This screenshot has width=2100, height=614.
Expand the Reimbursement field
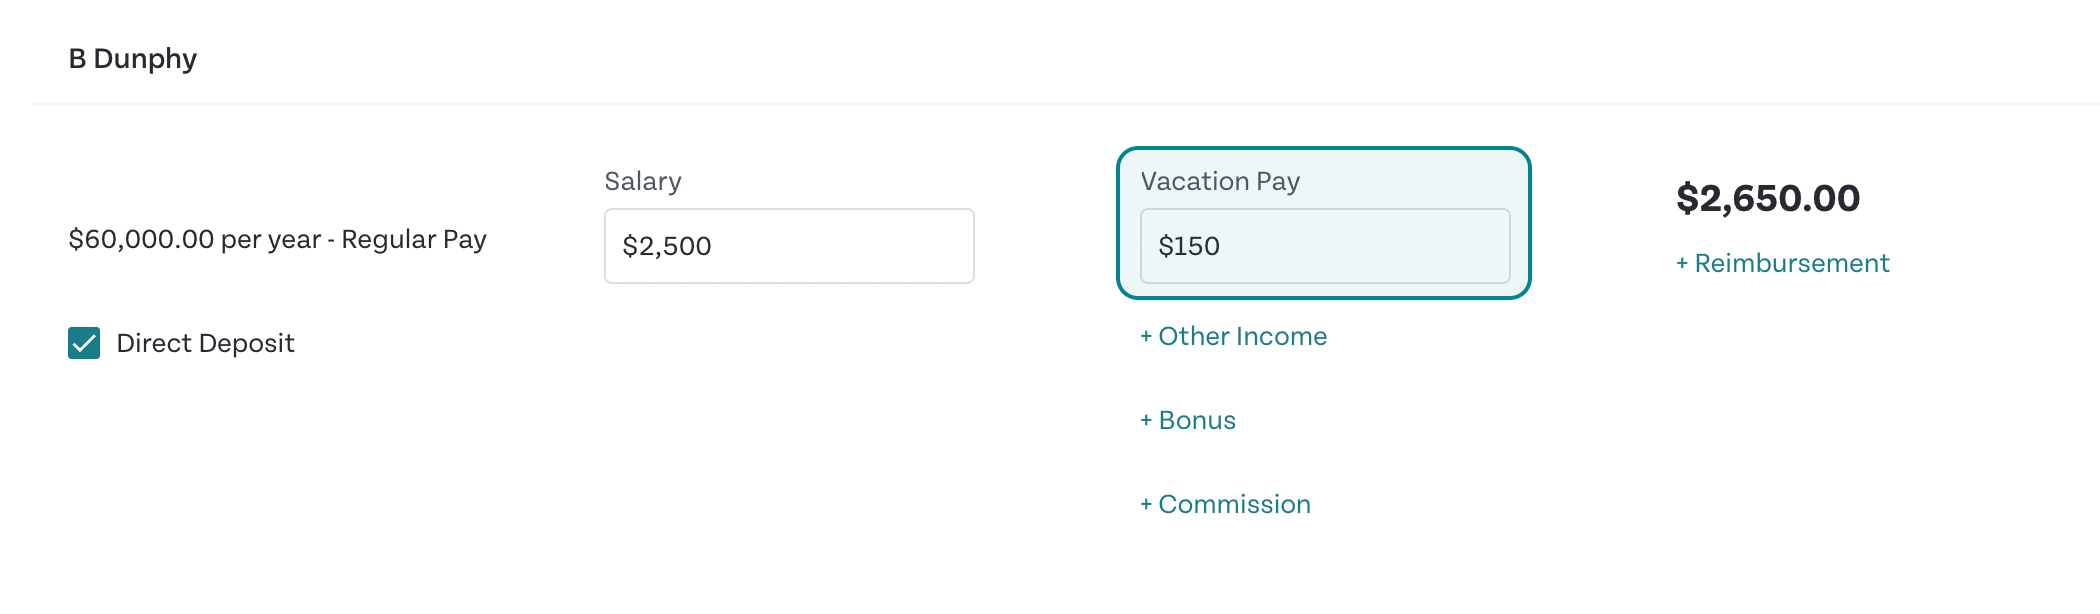click(1781, 263)
